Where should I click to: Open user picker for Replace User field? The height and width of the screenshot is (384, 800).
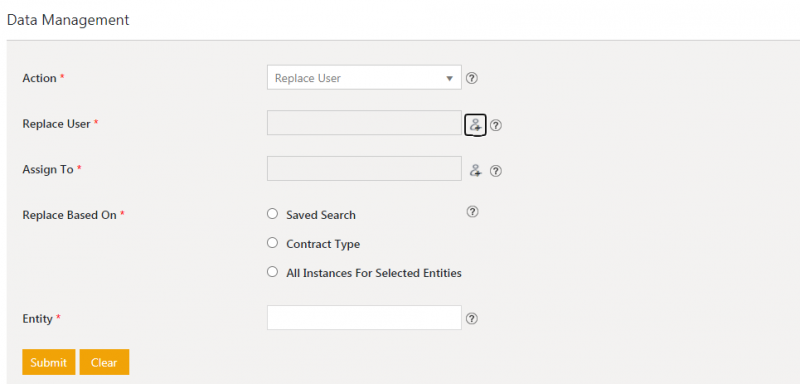(x=475, y=124)
